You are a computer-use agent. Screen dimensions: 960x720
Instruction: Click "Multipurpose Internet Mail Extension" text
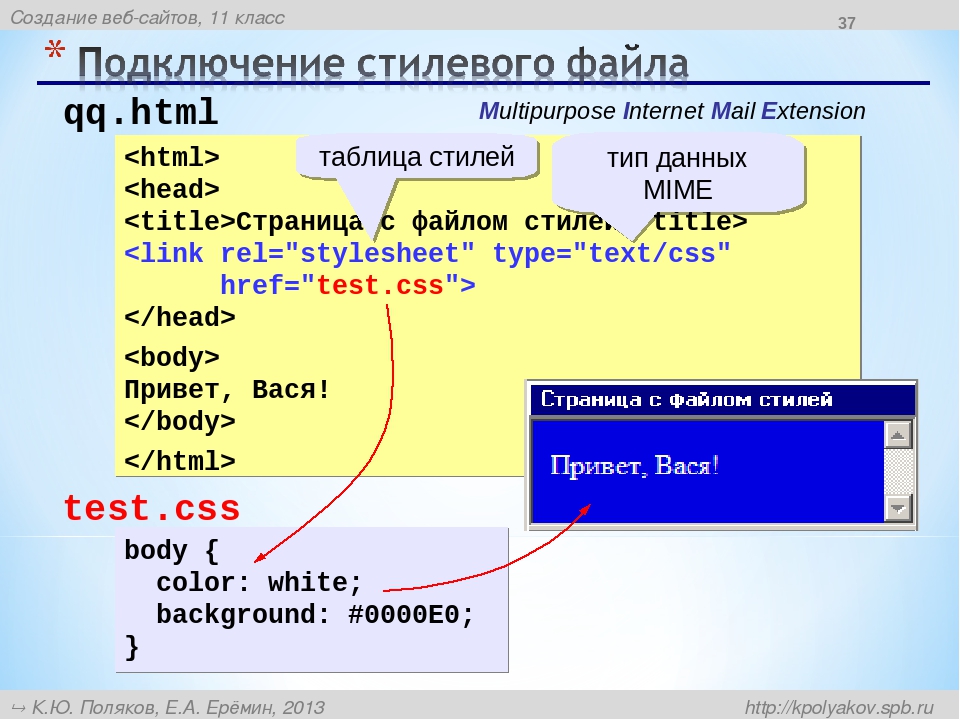(x=672, y=111)
